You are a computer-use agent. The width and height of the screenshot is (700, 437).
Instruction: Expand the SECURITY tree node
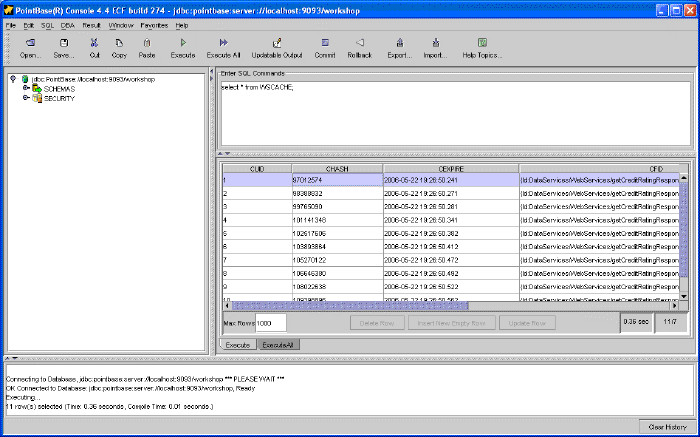click(x=26, y=98)
